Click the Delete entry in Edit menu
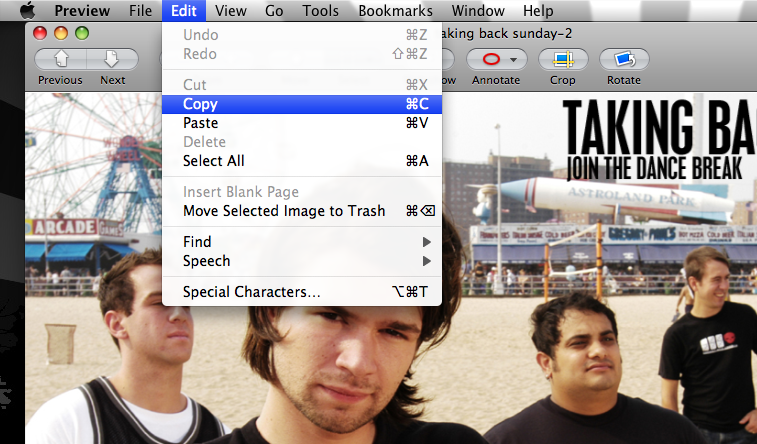The width and height of the screenshot is (757, 444). coord(302,142)
